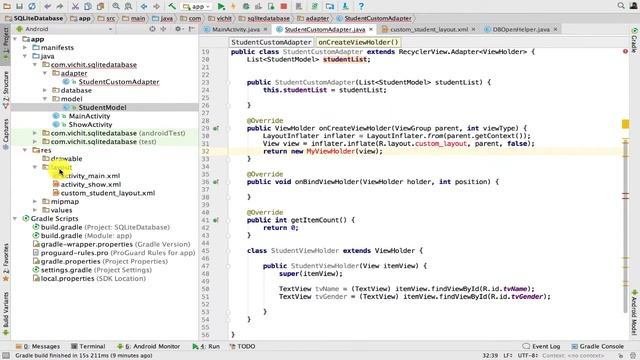
Task: Expand com.vichit.sqlitedatabase (androidTest) package
Action: point(35,133)
